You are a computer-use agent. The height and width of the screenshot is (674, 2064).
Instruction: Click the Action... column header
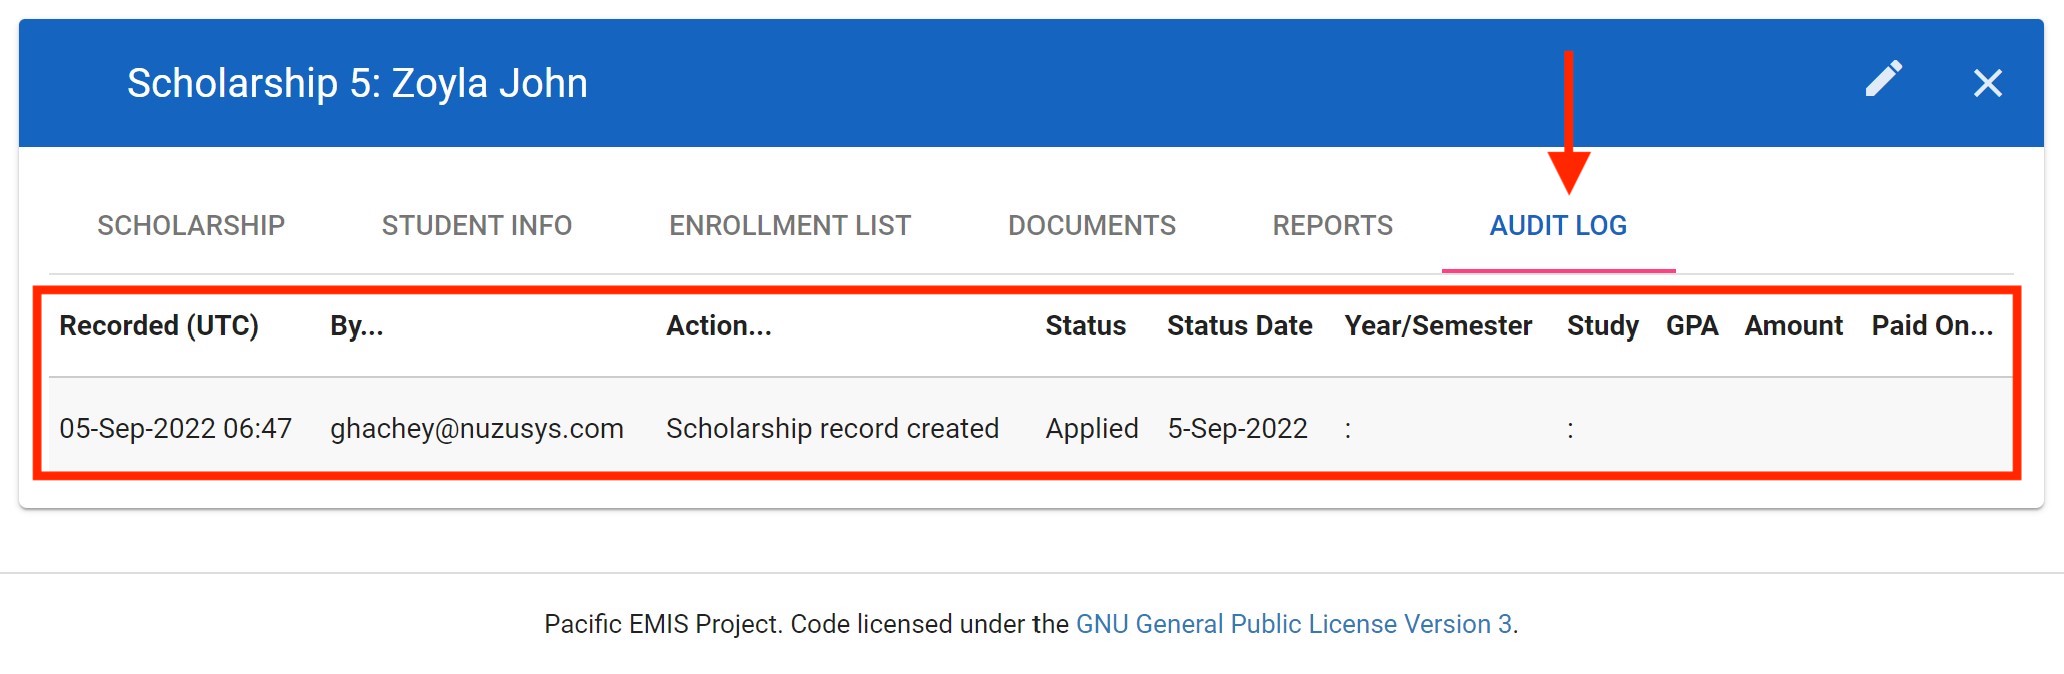tap(719, 326)
